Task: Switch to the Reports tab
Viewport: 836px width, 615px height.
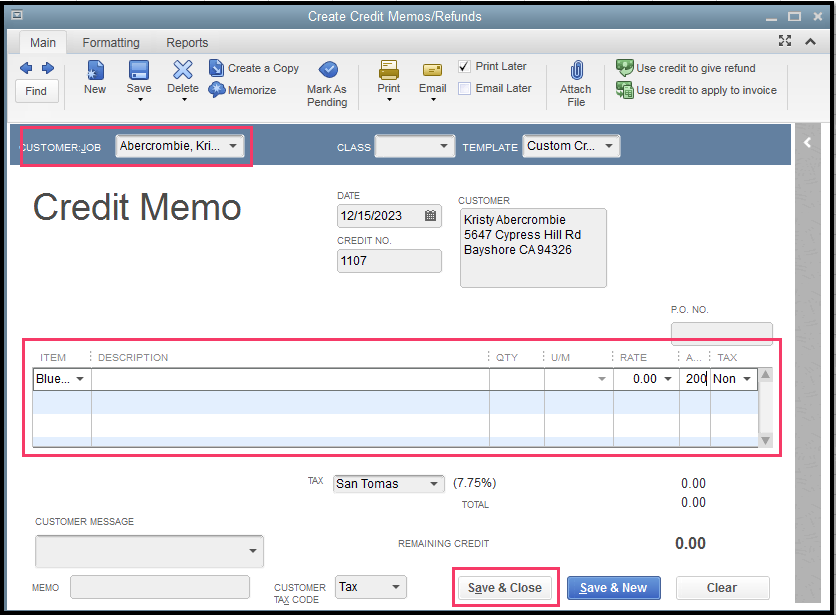Action: pos(187,43)
